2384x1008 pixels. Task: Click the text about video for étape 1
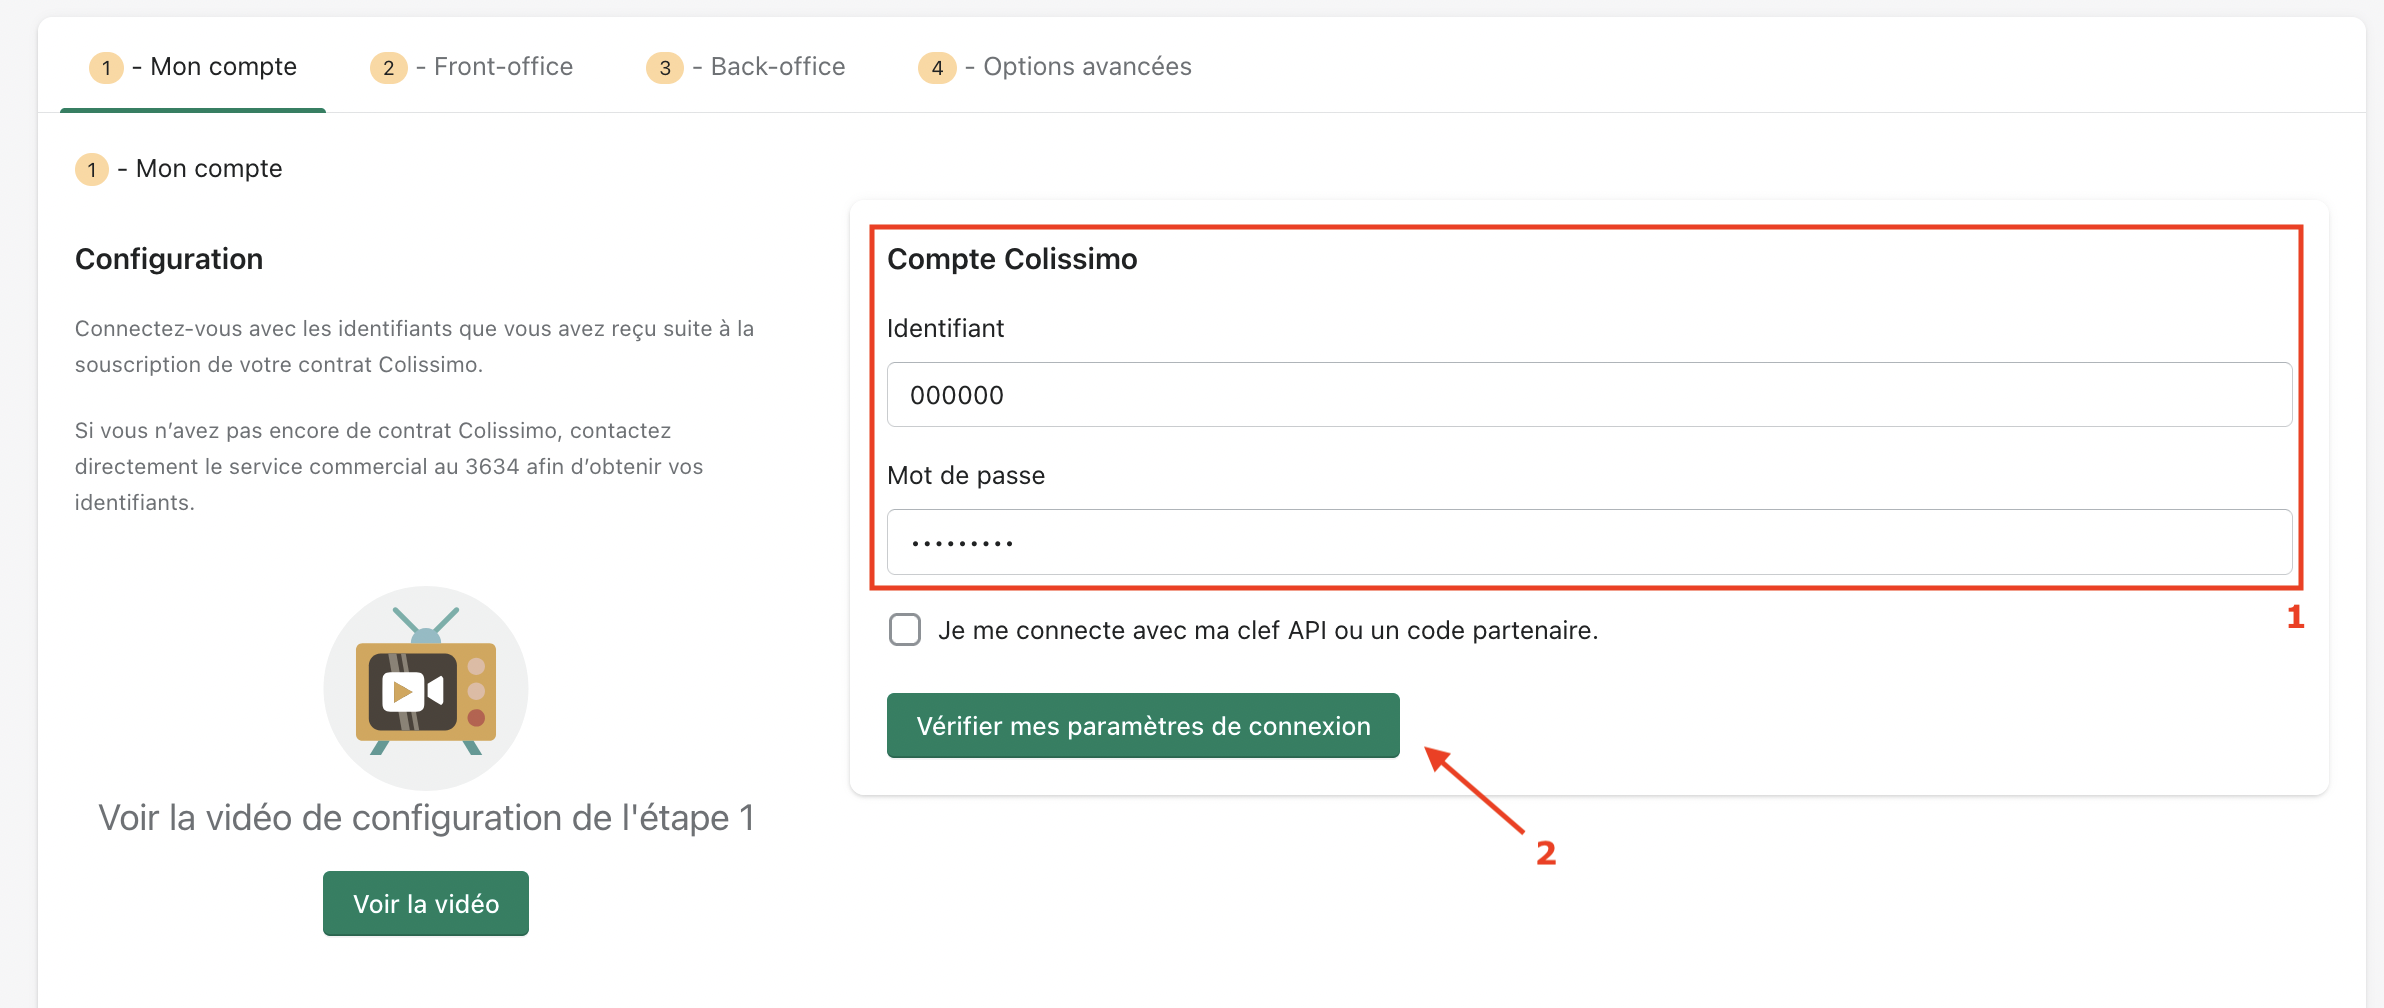pyautogui.click(x=426, y=818)
